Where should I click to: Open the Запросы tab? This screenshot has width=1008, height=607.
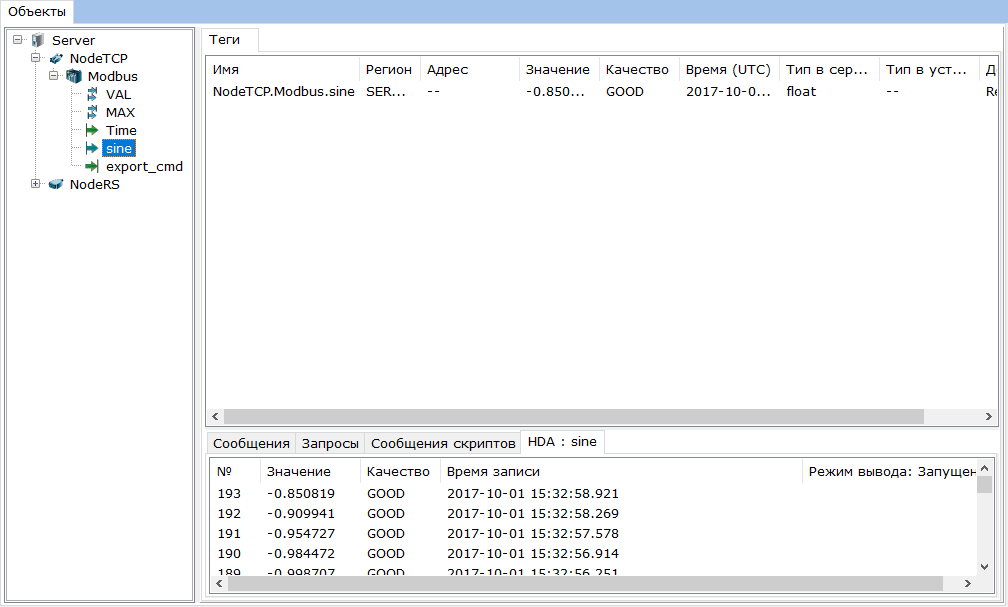(329, 443)
